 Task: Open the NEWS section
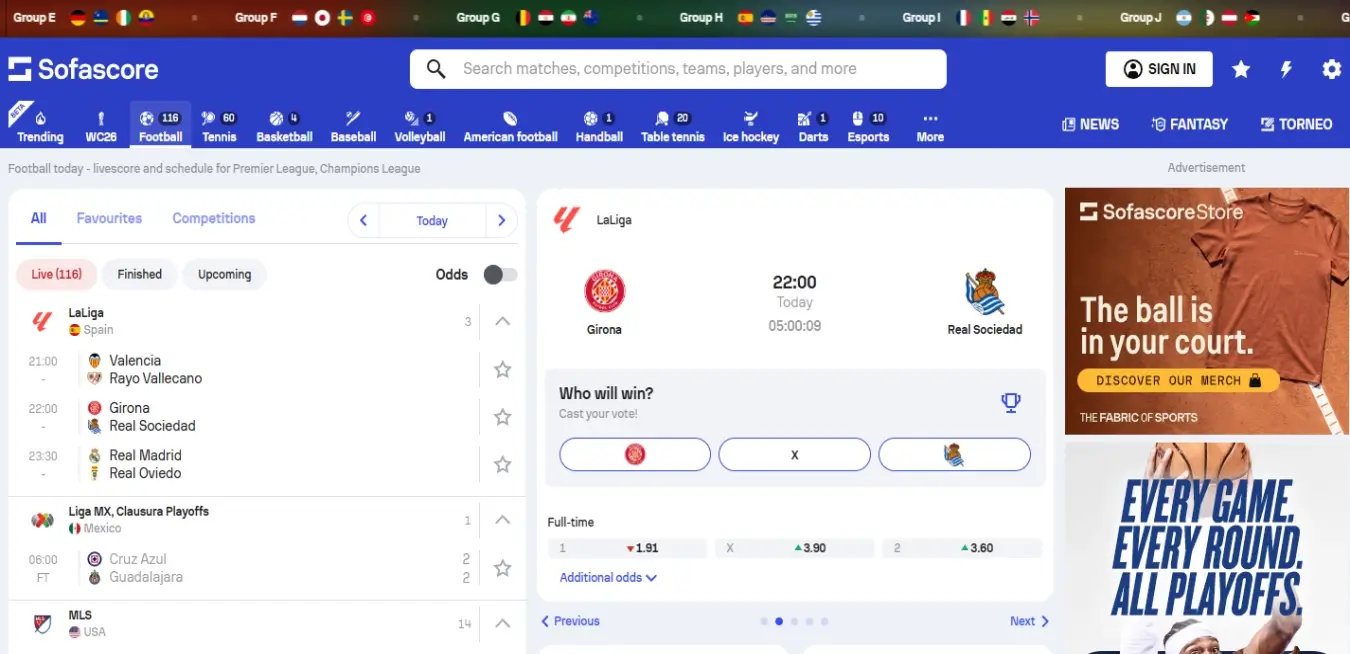[x=1090, y=124]
